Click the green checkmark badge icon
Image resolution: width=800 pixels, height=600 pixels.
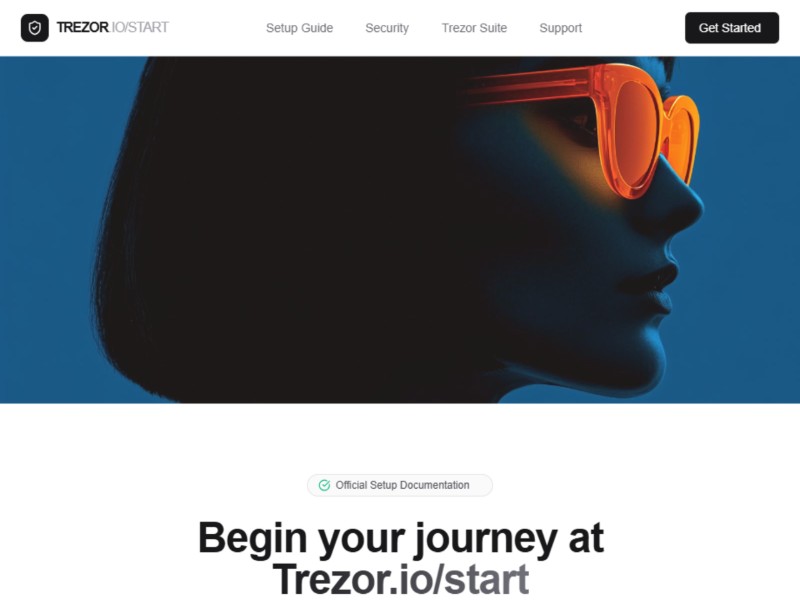[324, 485]
